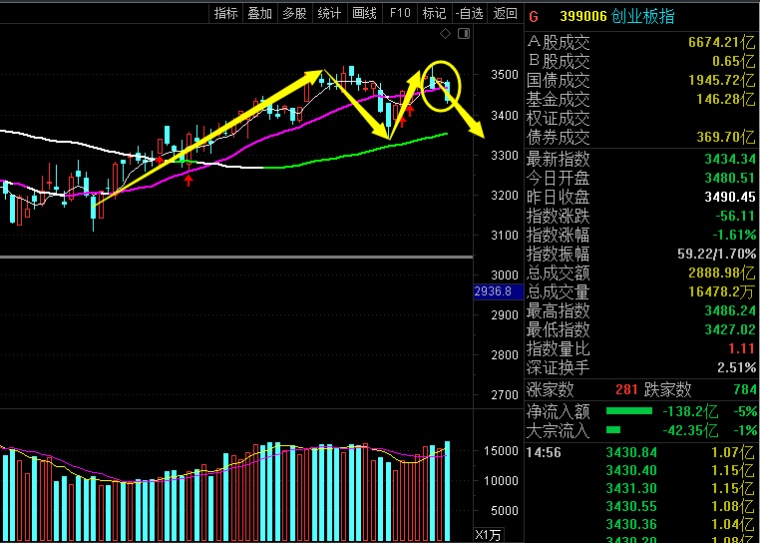Click the 国债成交 value 1945.72亿
The image size is (760, 543).
click(722, 80)
